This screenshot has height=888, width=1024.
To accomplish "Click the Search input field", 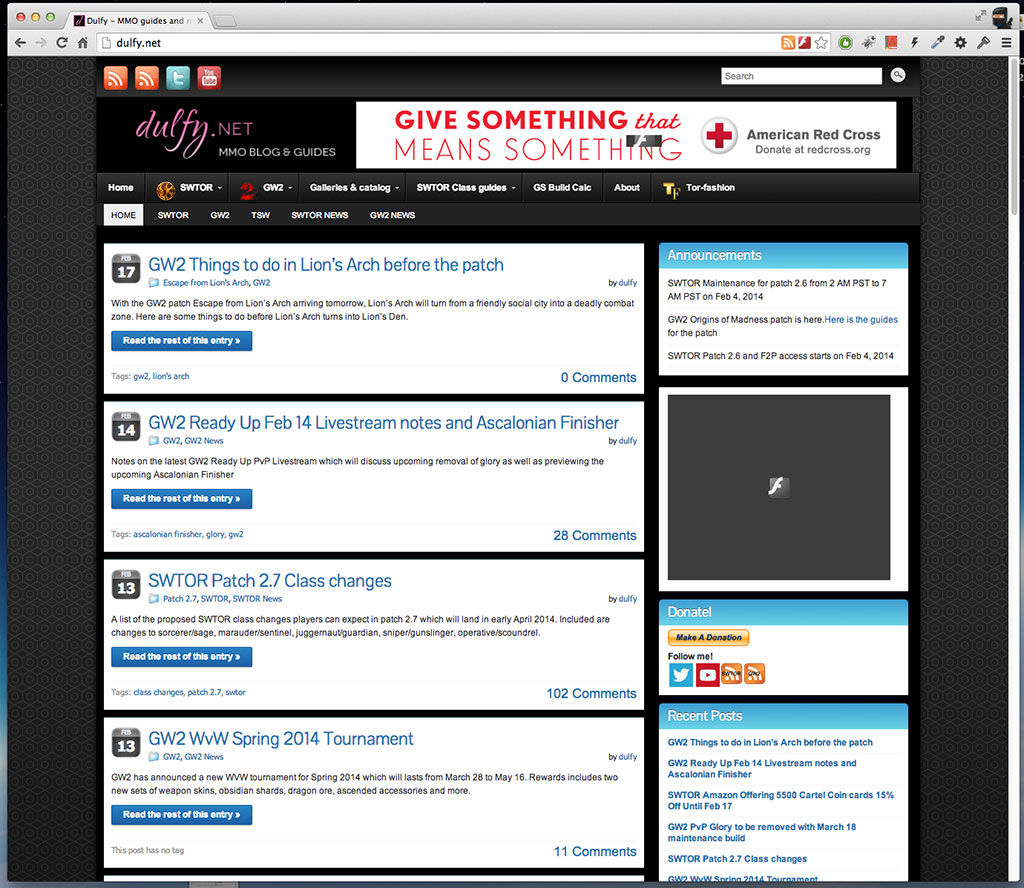I will tap(801, 76).
